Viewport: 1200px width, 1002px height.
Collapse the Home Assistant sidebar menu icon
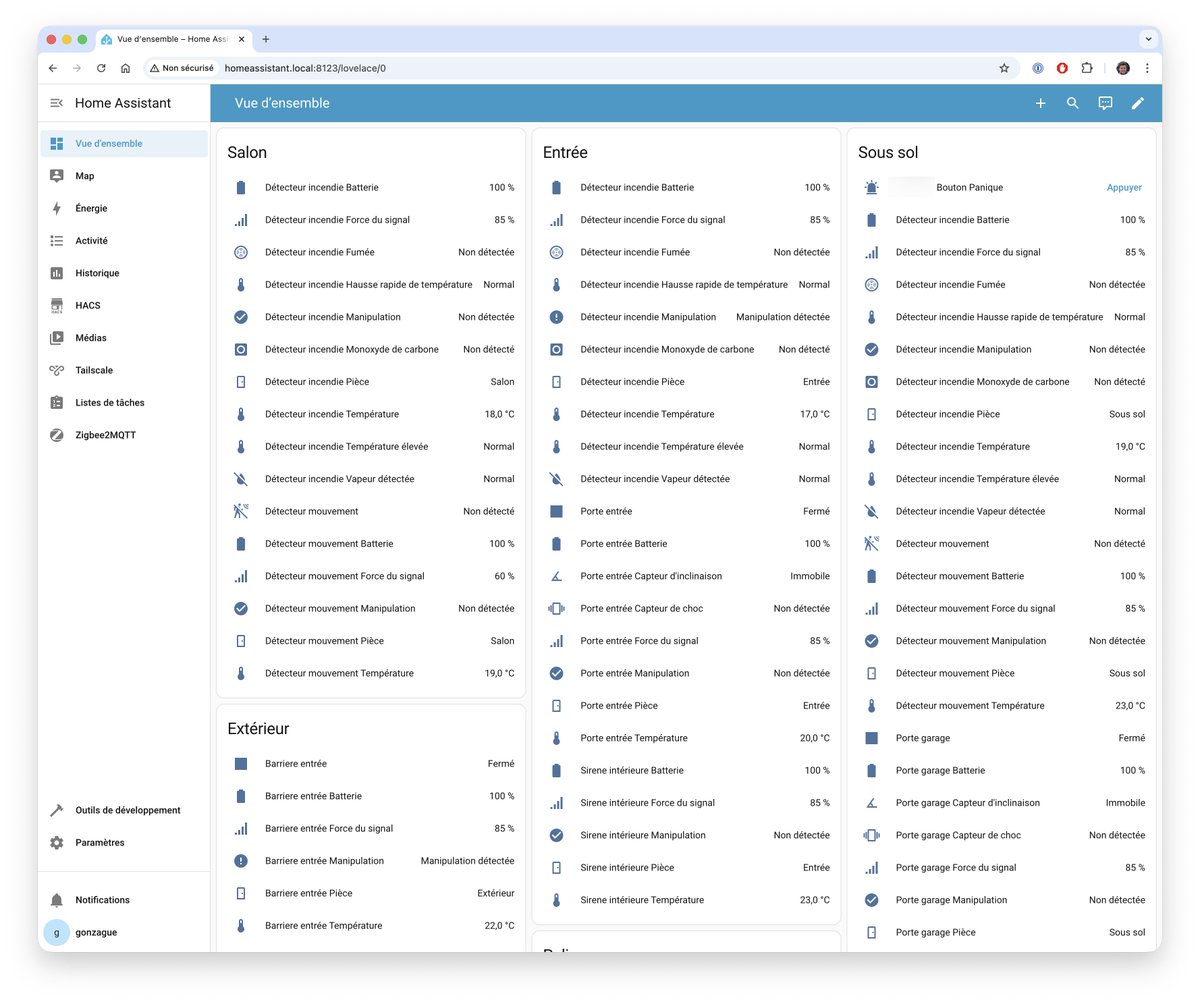(56, 103)
